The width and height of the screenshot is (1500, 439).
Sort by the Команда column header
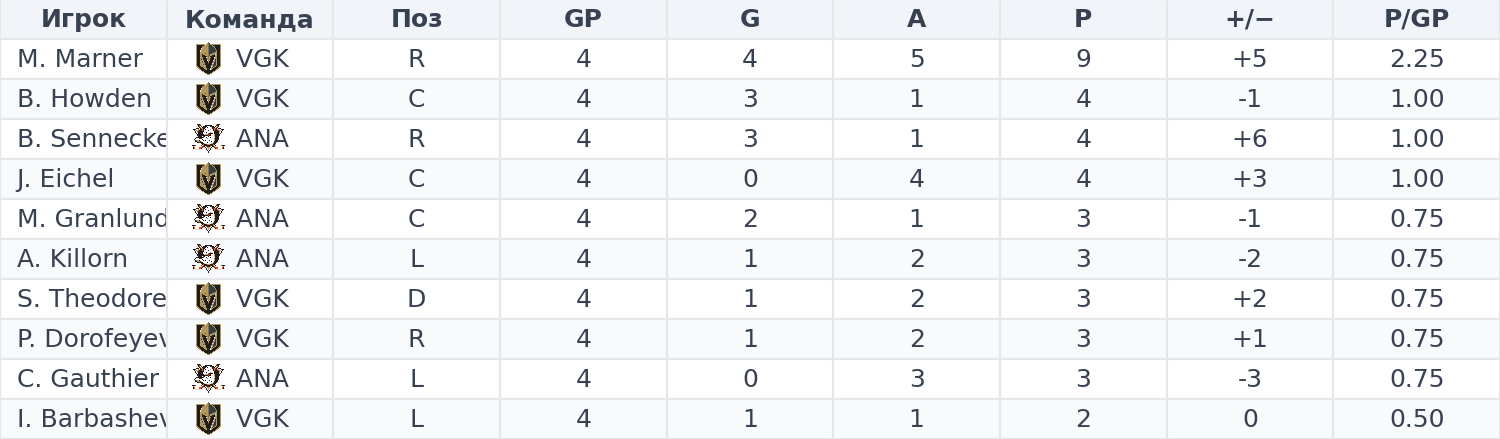pos(250,19)
